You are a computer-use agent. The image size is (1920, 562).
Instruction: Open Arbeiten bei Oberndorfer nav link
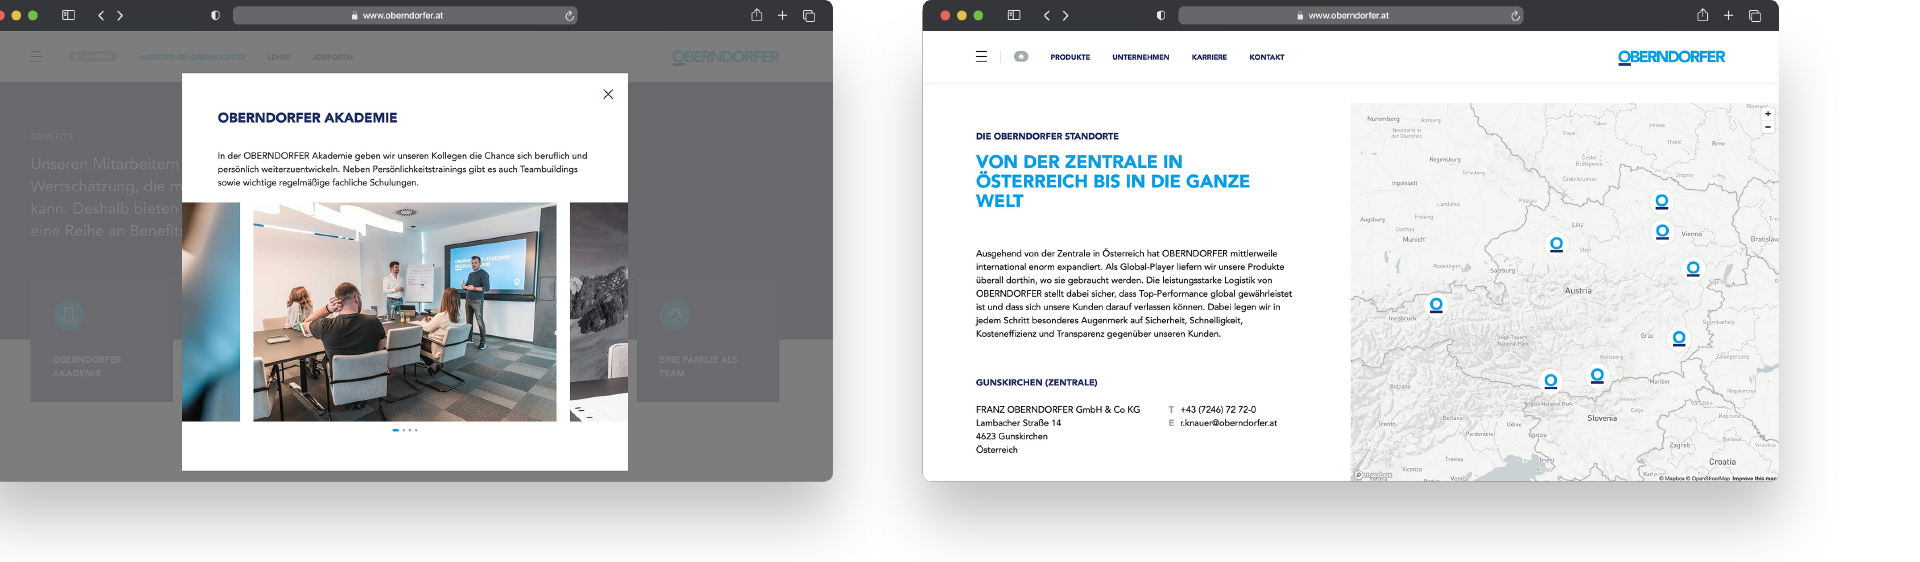[x=192, y=57]
